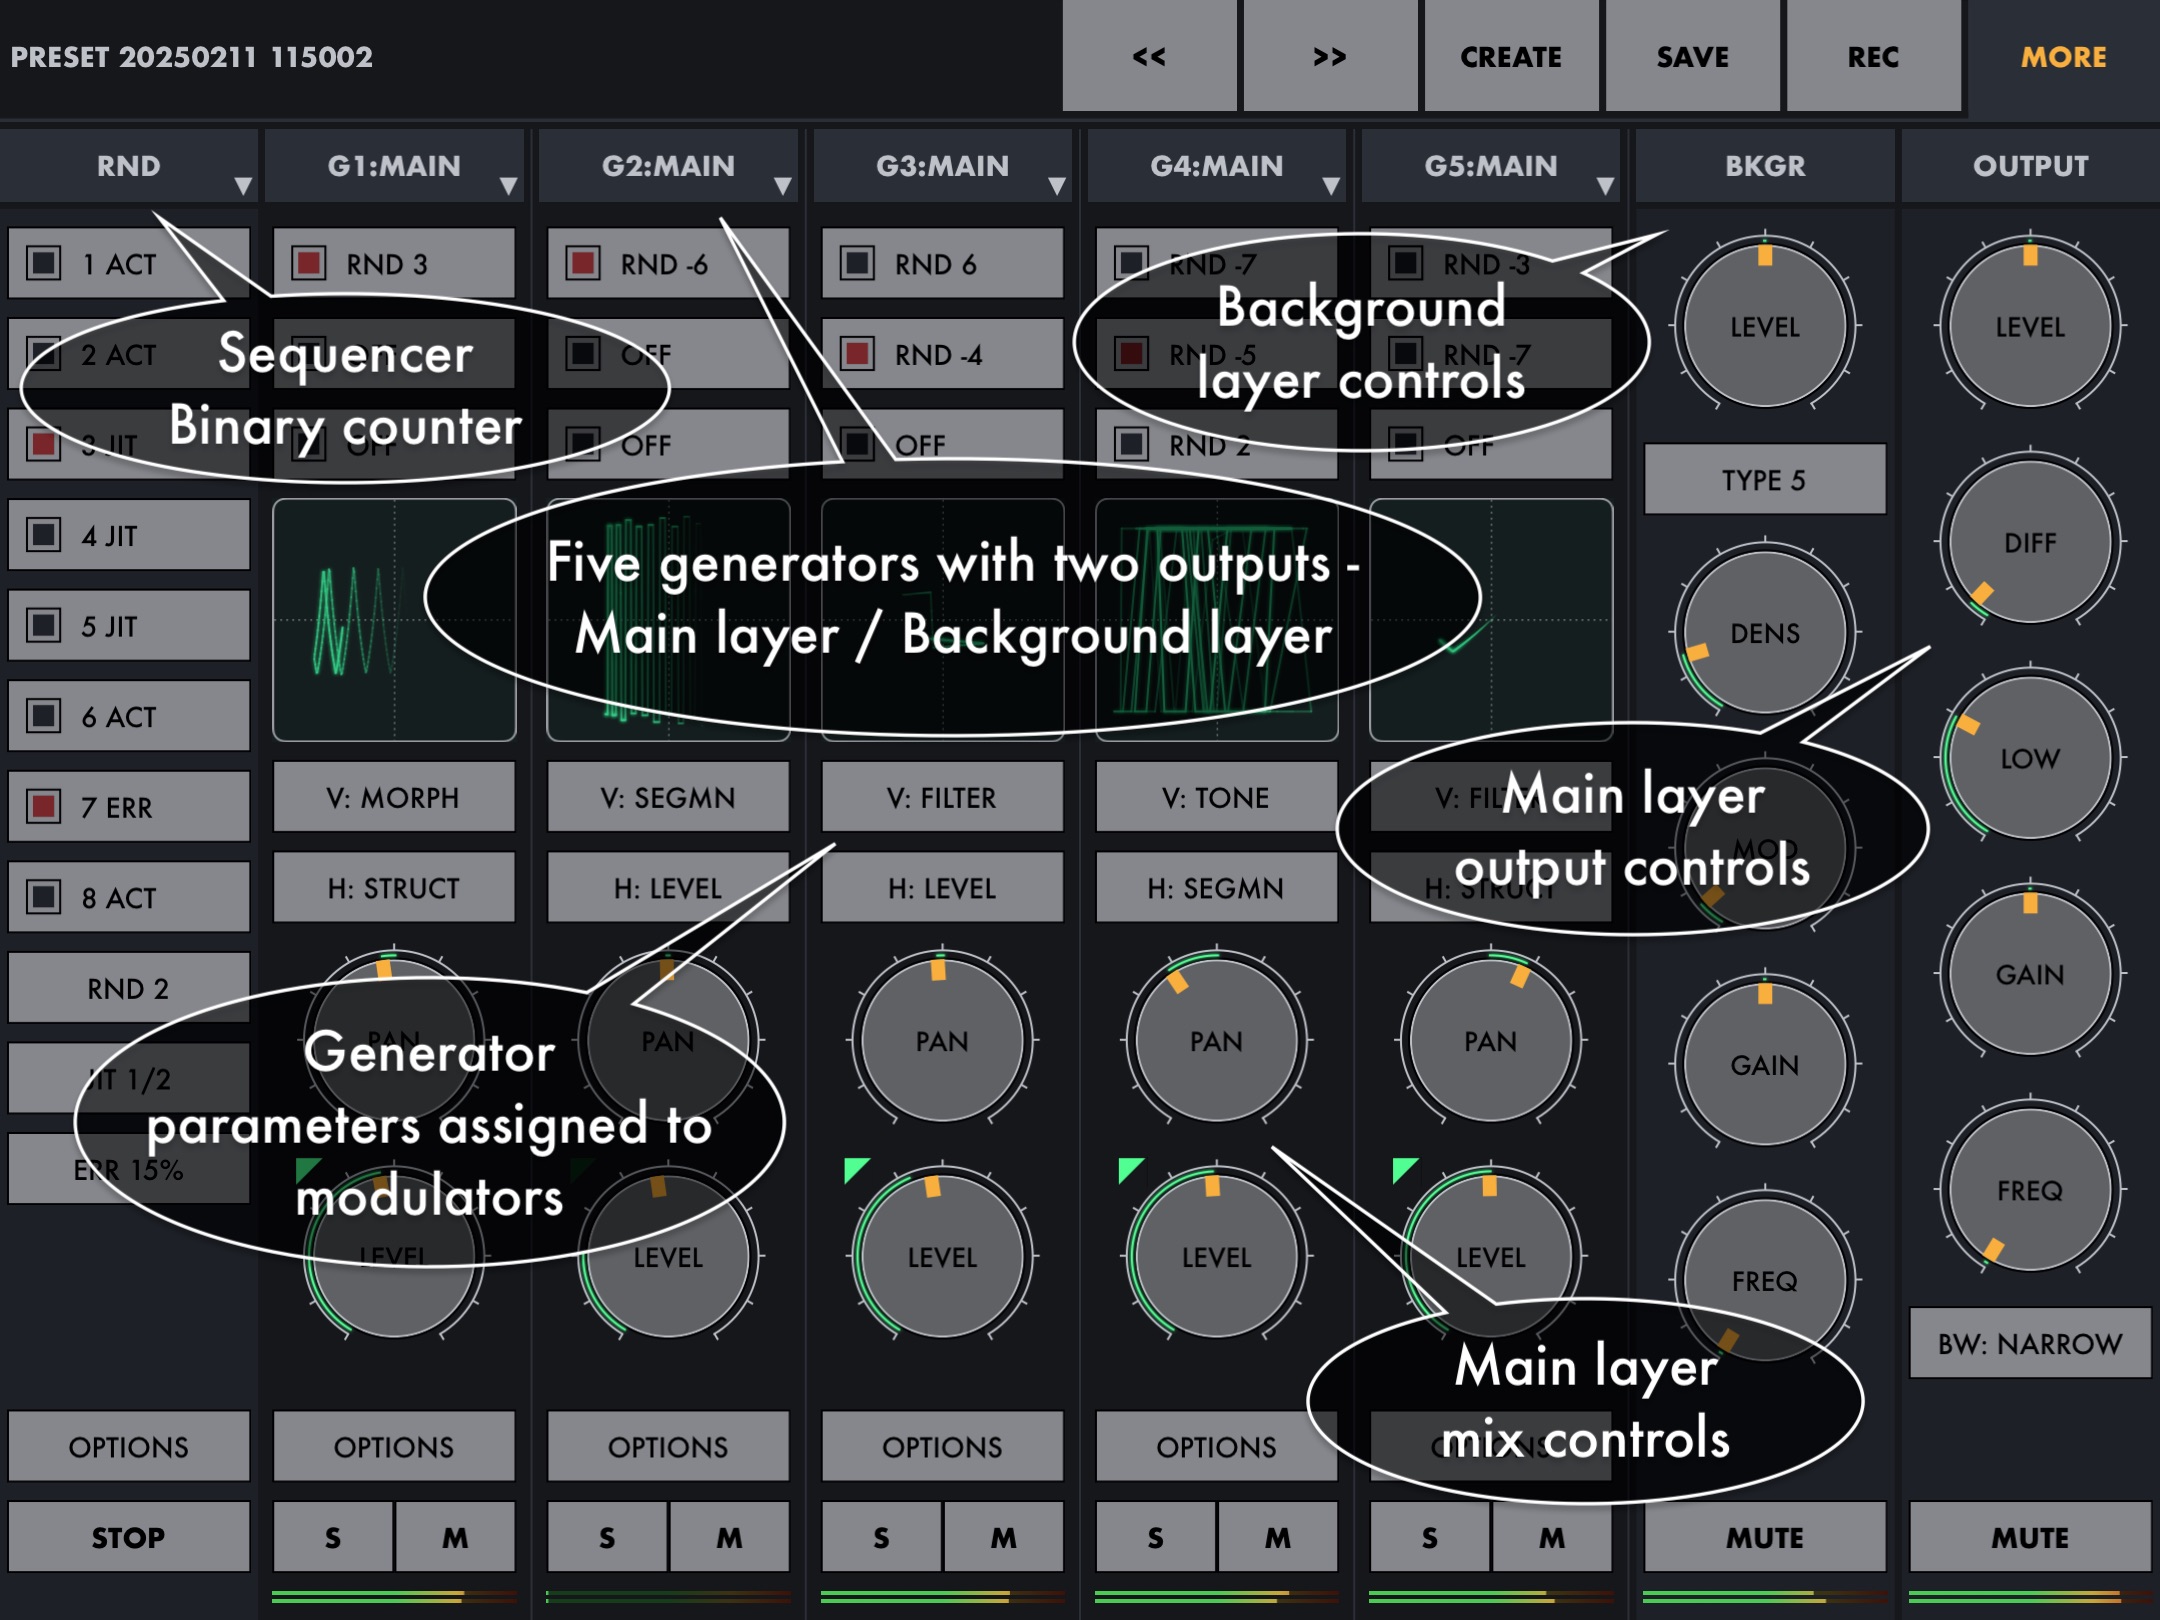Toggle sequencer step 1 ACT

pyautogui.click(x=129, y=263)
